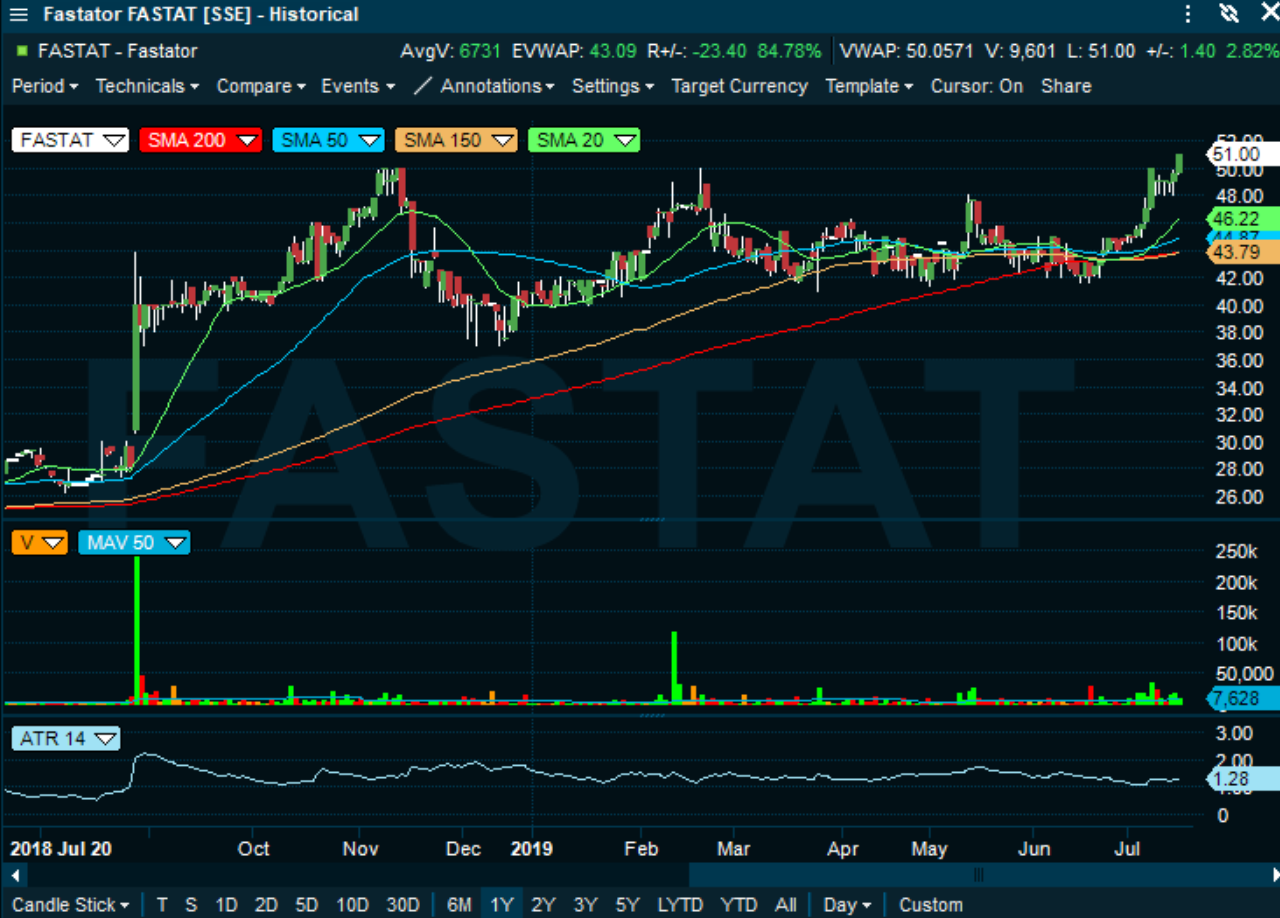Open the three-dot options menu in title bar
The image size is (1280, 918).
[x=1188, y=14]
